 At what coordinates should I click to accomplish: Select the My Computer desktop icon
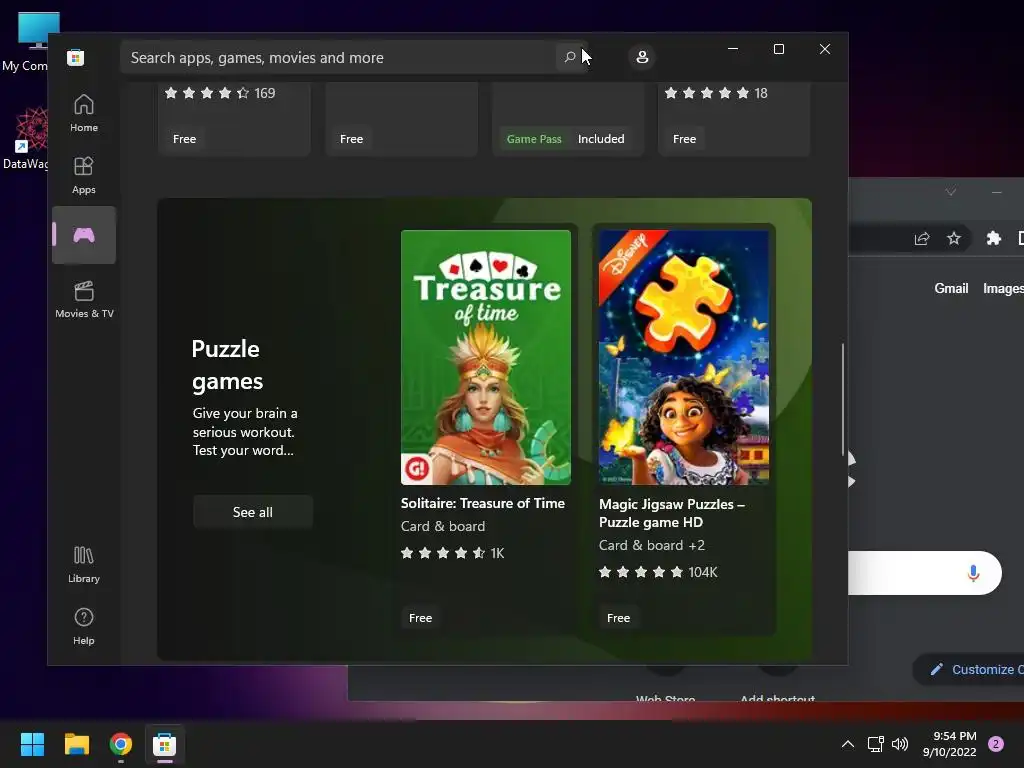point(26,42)
